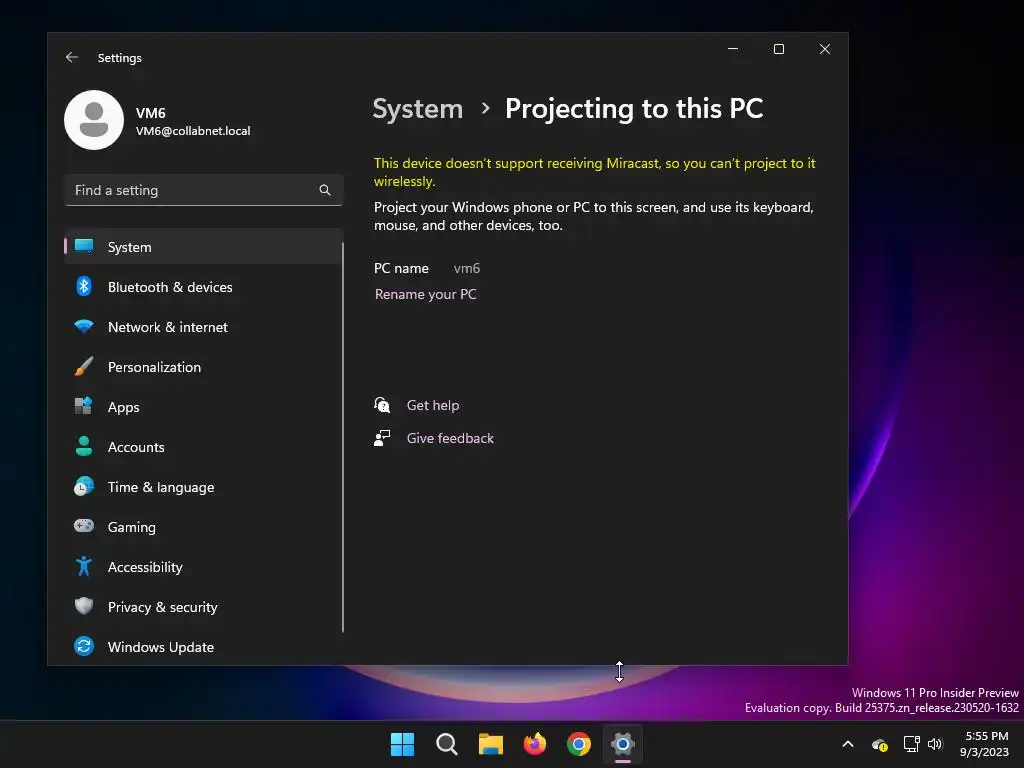Open Time & language settings
1024x768 pixels.
click(203, 487)
